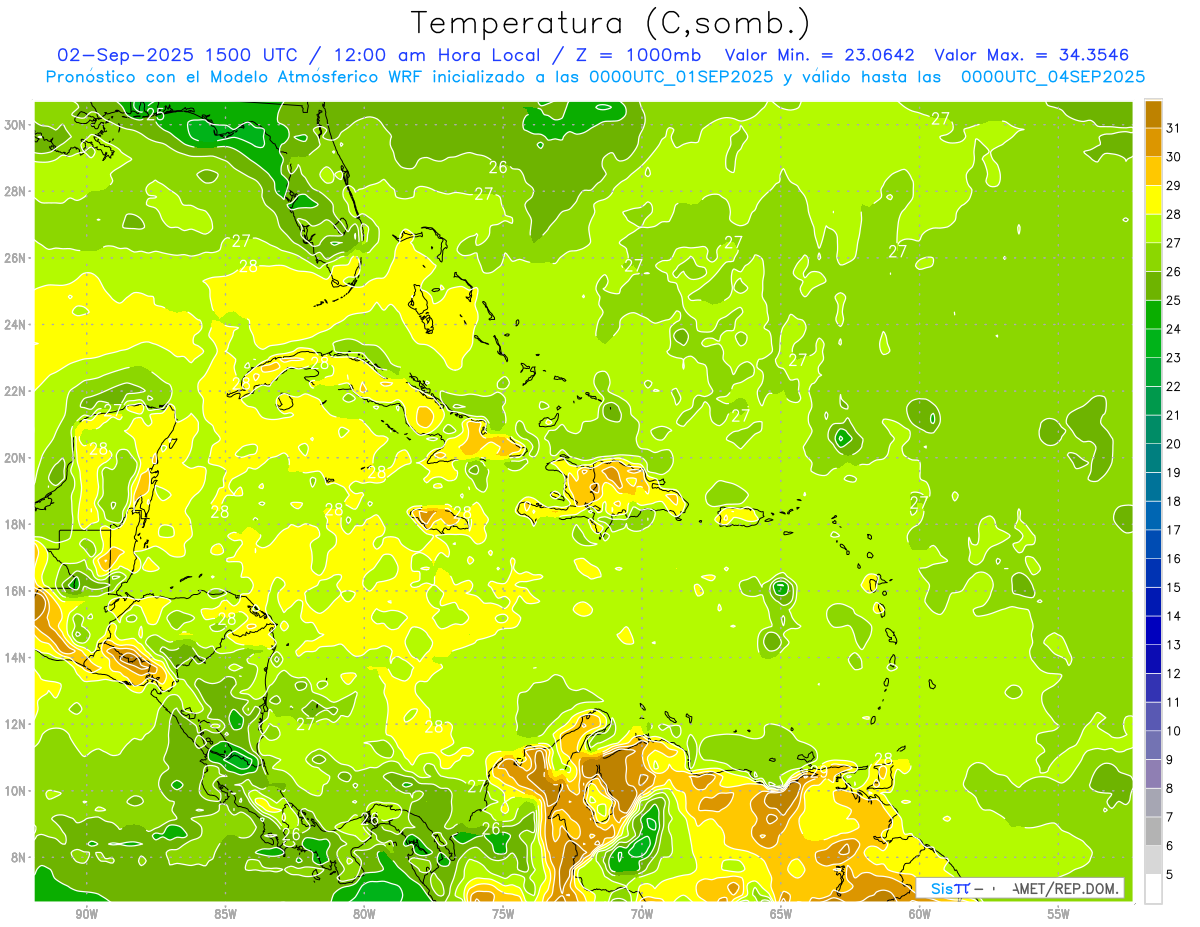Viewport: 1200px width, 927px height.
Task: Click the valid-until time "0000UTC_04SEP2025"
Action: click(x=1052, y=77)
